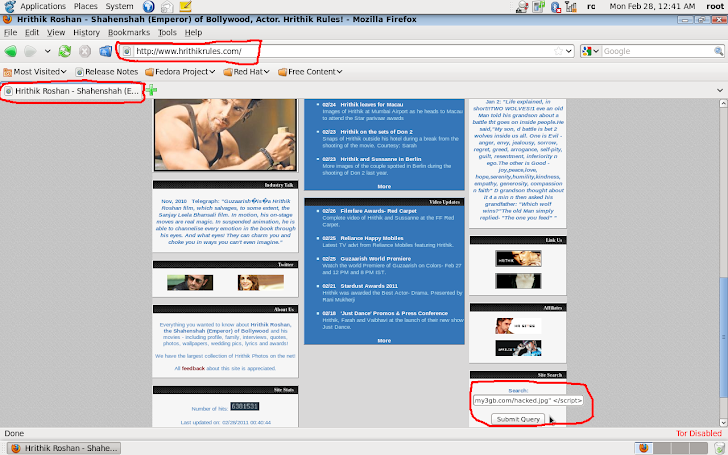The width and height of the screenshot is (728, 455).
Task: Open the Hrithik leaves for Macau news link
Action: point(372,104)
